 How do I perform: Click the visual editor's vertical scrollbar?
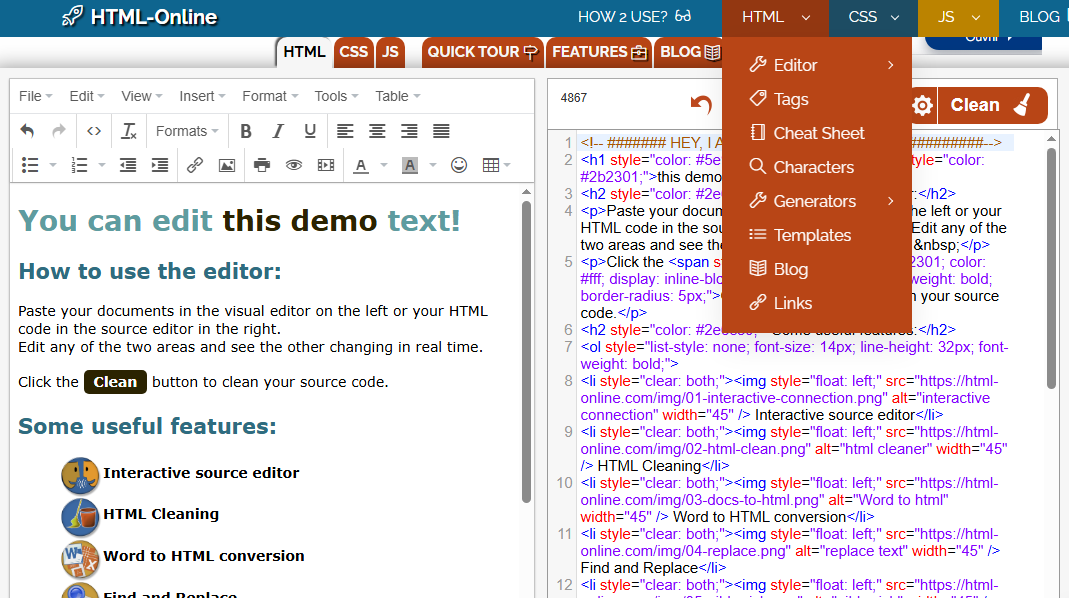[x=527, y=350]
